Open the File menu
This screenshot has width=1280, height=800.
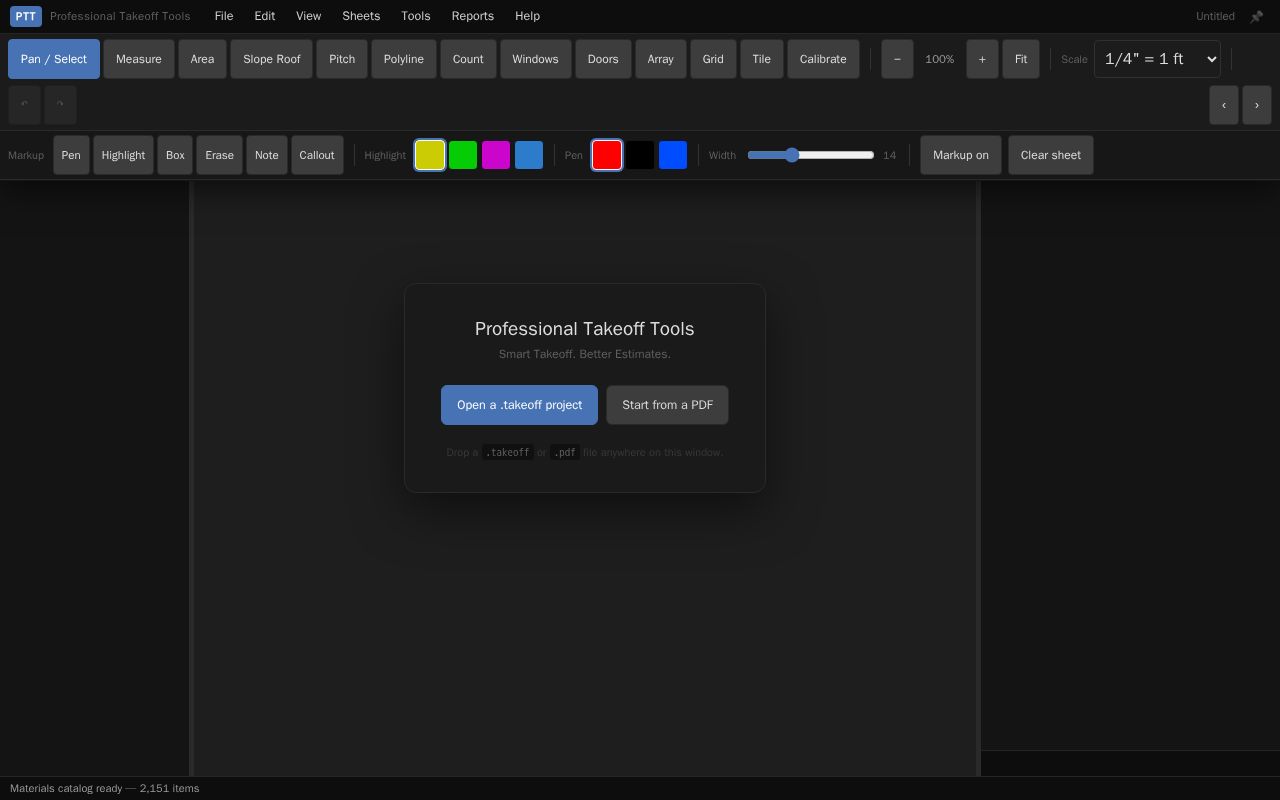tap(224, 16)
